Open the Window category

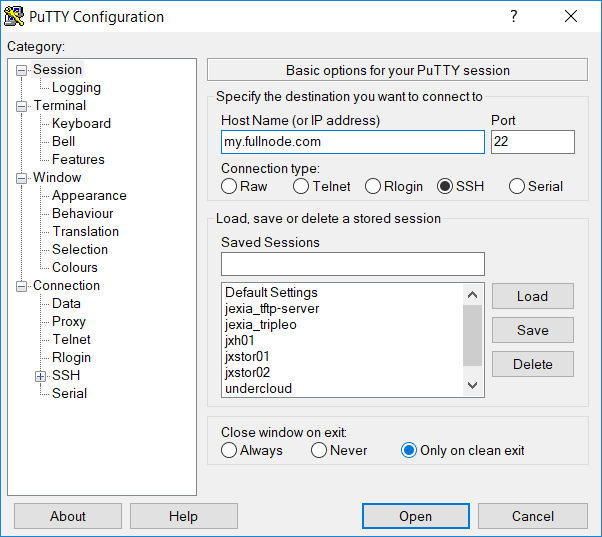click(x=57, y=177)
